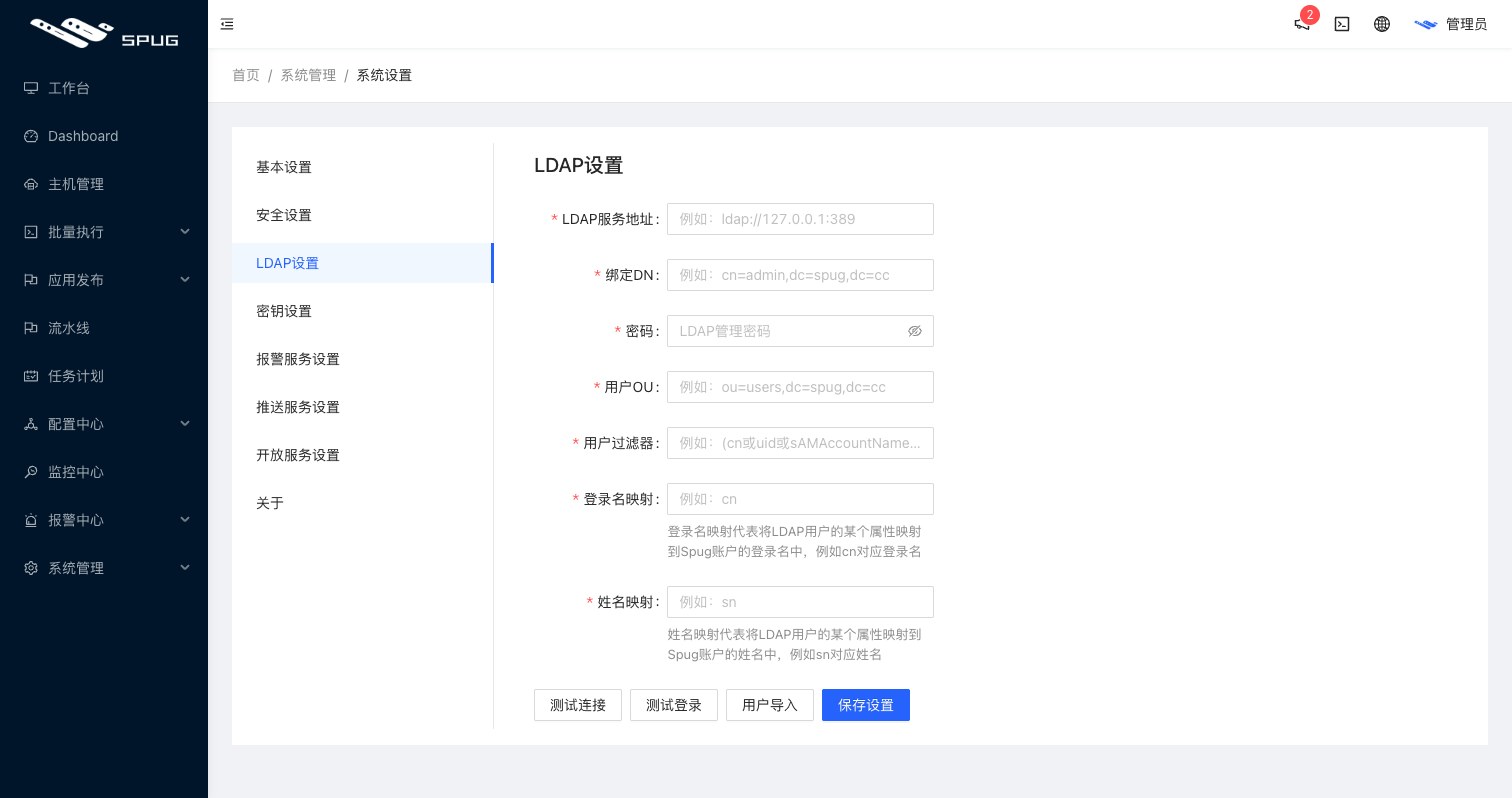The image size is (1512, 798).
Task: Select 关于 in settings menu
Action: 362,503
